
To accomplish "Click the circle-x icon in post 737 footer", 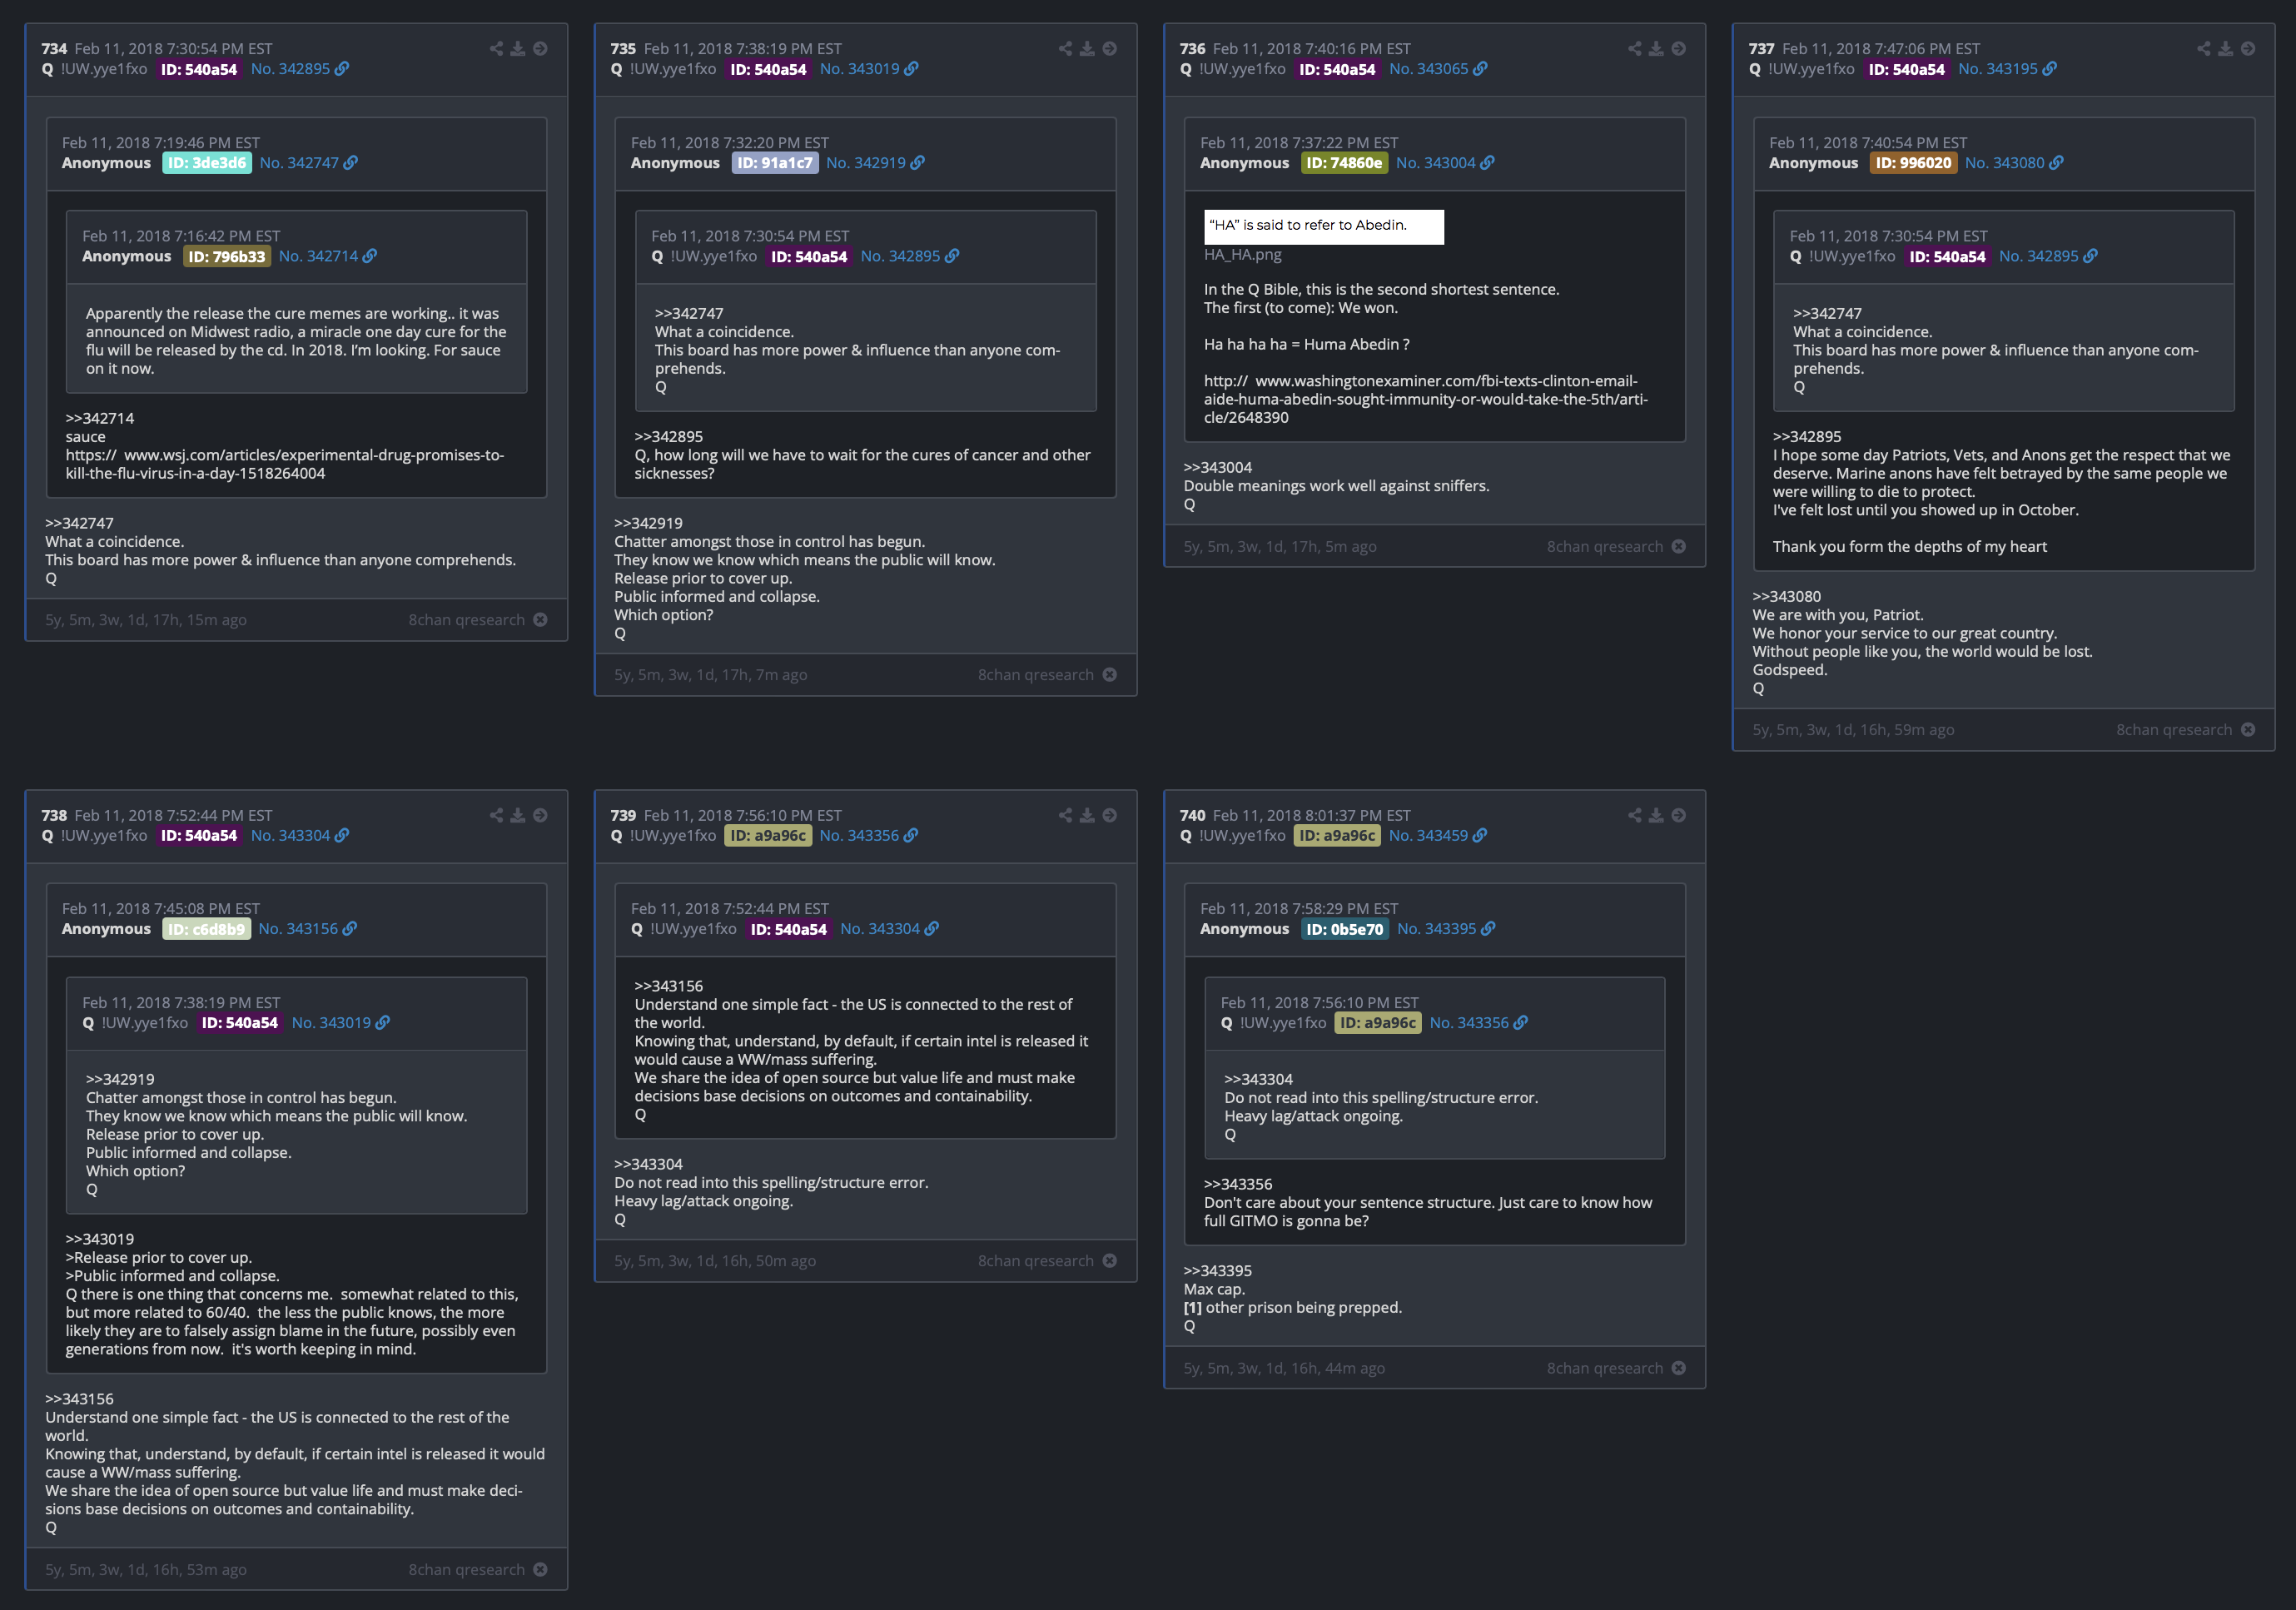I will (2248, 730).
